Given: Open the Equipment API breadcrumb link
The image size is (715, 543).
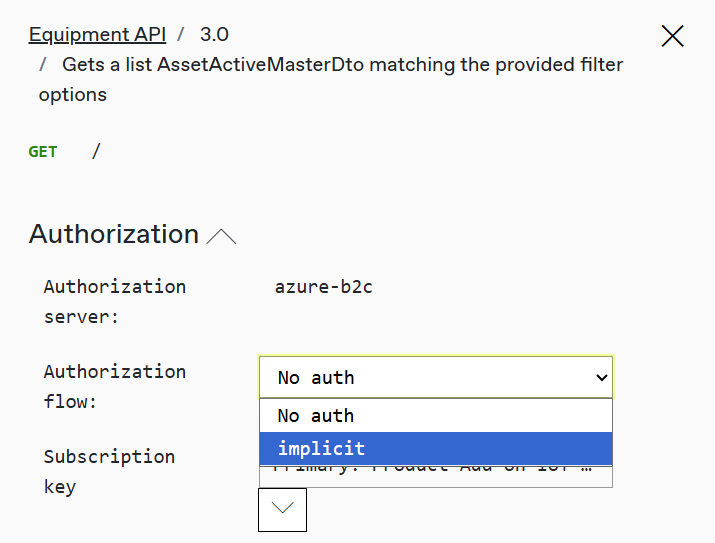Looking at the screenshot, I should [97, 34].
